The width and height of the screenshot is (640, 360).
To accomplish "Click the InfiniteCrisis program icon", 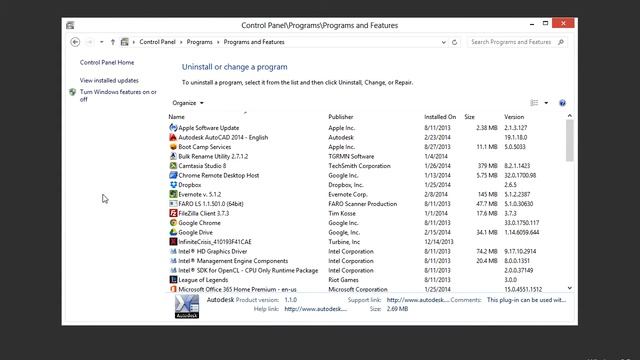I will [x=173, y=242].
